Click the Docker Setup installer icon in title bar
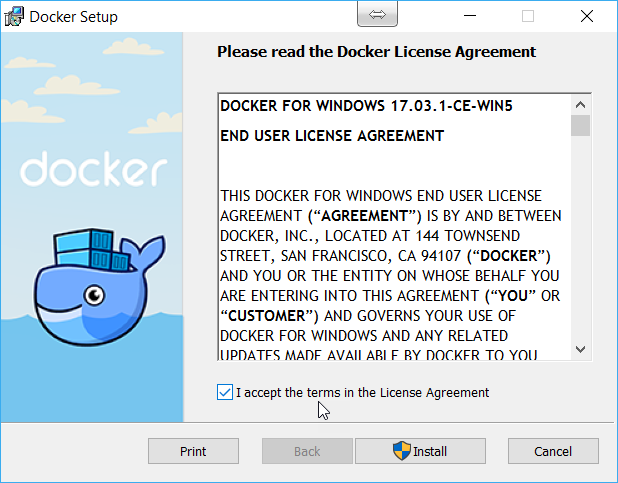 click(14, 17)
